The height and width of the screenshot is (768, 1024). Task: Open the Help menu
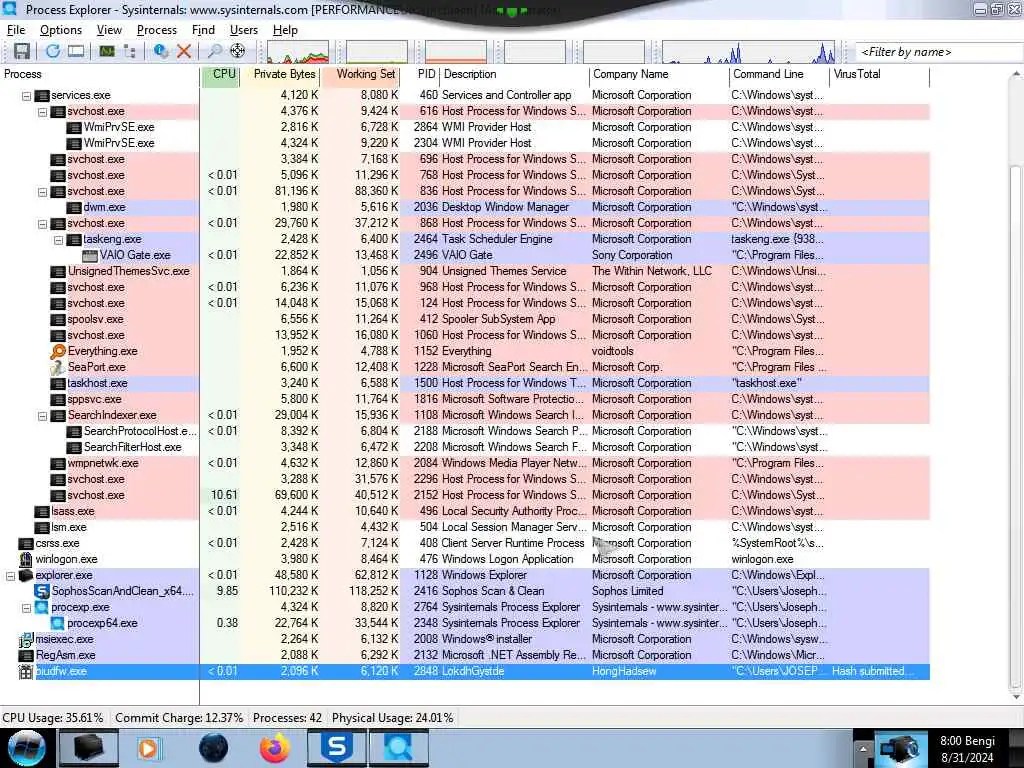tap(285, 30)
